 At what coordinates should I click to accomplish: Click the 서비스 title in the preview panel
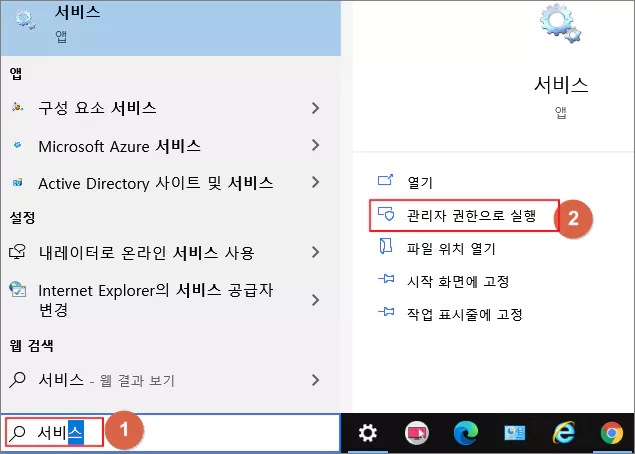561,85
